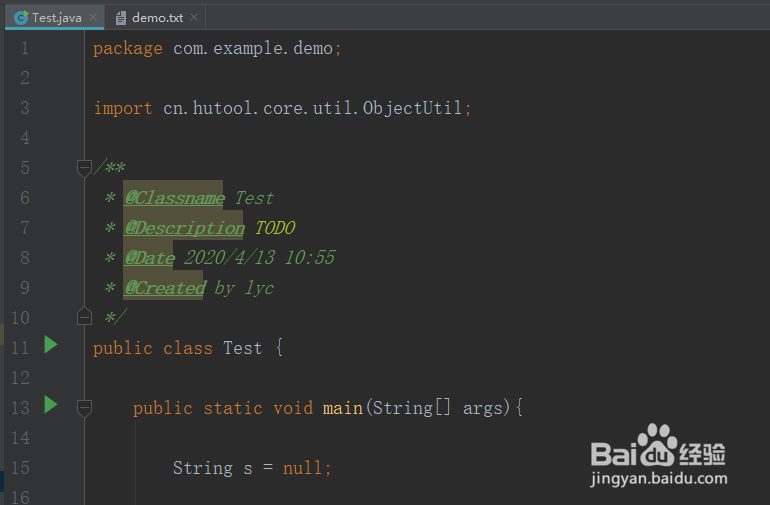This screenshot has width=770, height=505.
Task: Click the @Classname tag in the comment
Action: point(174,198)
